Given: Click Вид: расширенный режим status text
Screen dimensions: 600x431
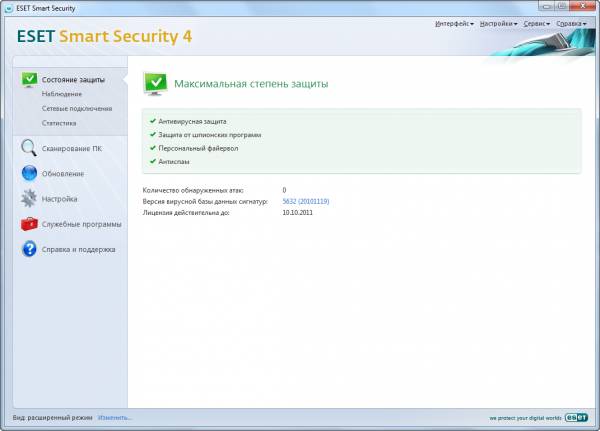Looking at the screenshot, I should click(52, 418).
